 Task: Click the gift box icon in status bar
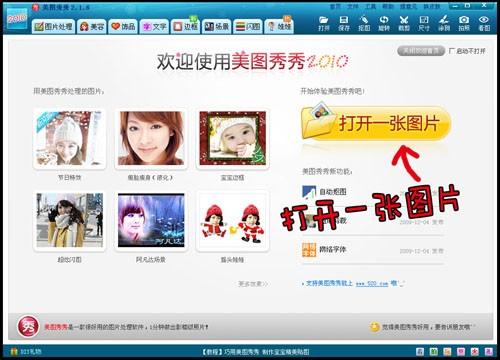(x=14, y=351)
